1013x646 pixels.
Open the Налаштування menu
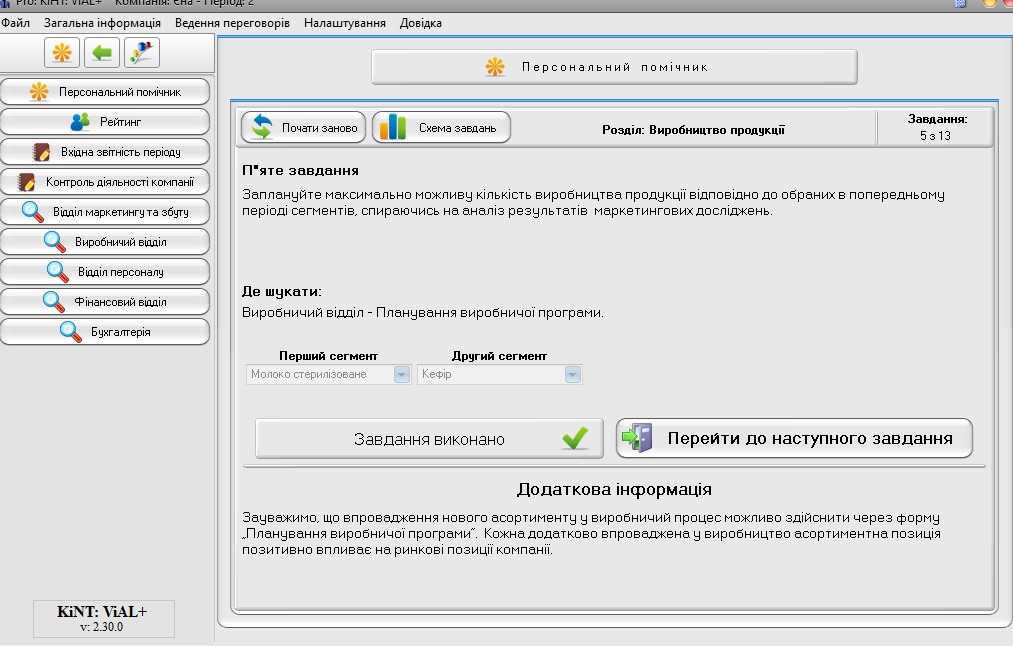coord(345,23)
